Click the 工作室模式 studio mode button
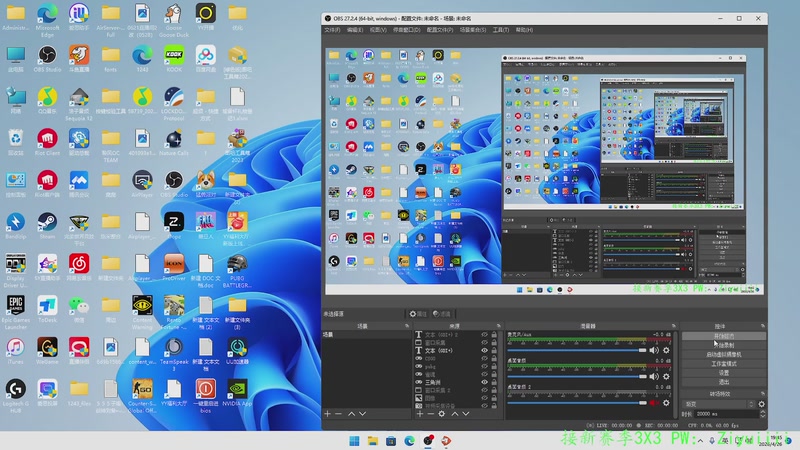800x450 pixels. pyautogui.click(x=723, y=364)
